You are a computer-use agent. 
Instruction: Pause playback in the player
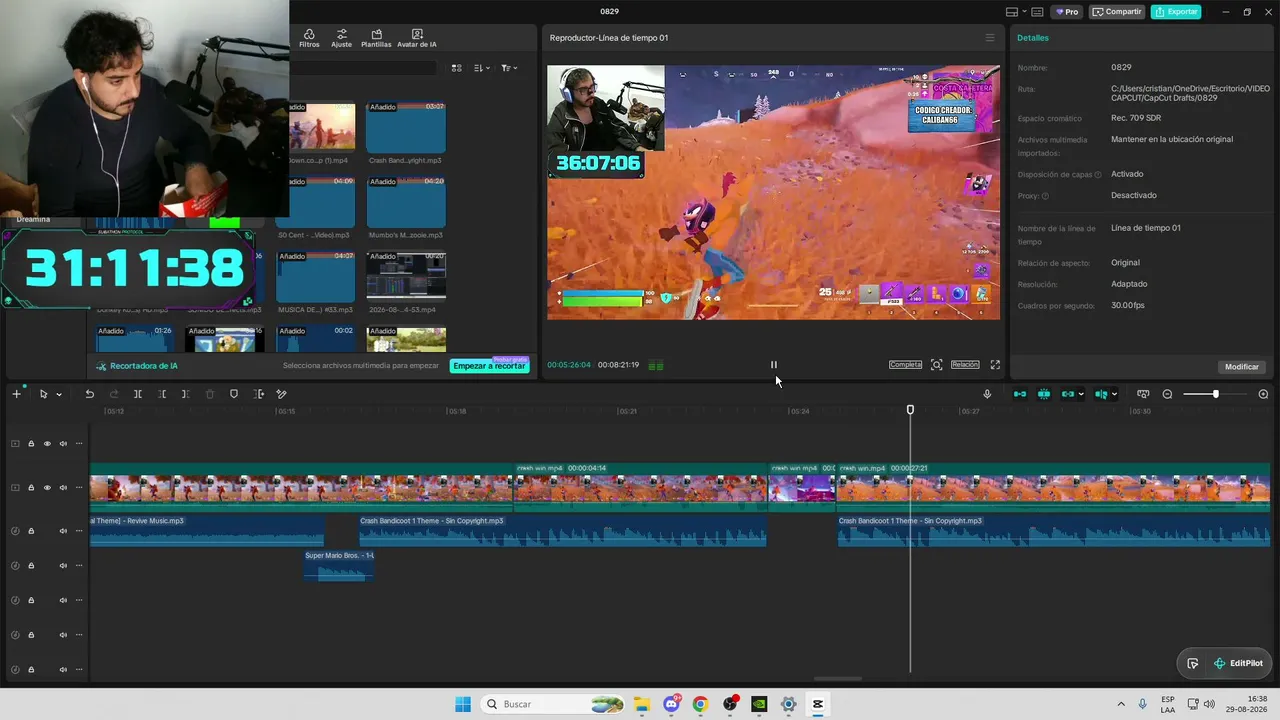pyautogui.click(x=773, y=365)
